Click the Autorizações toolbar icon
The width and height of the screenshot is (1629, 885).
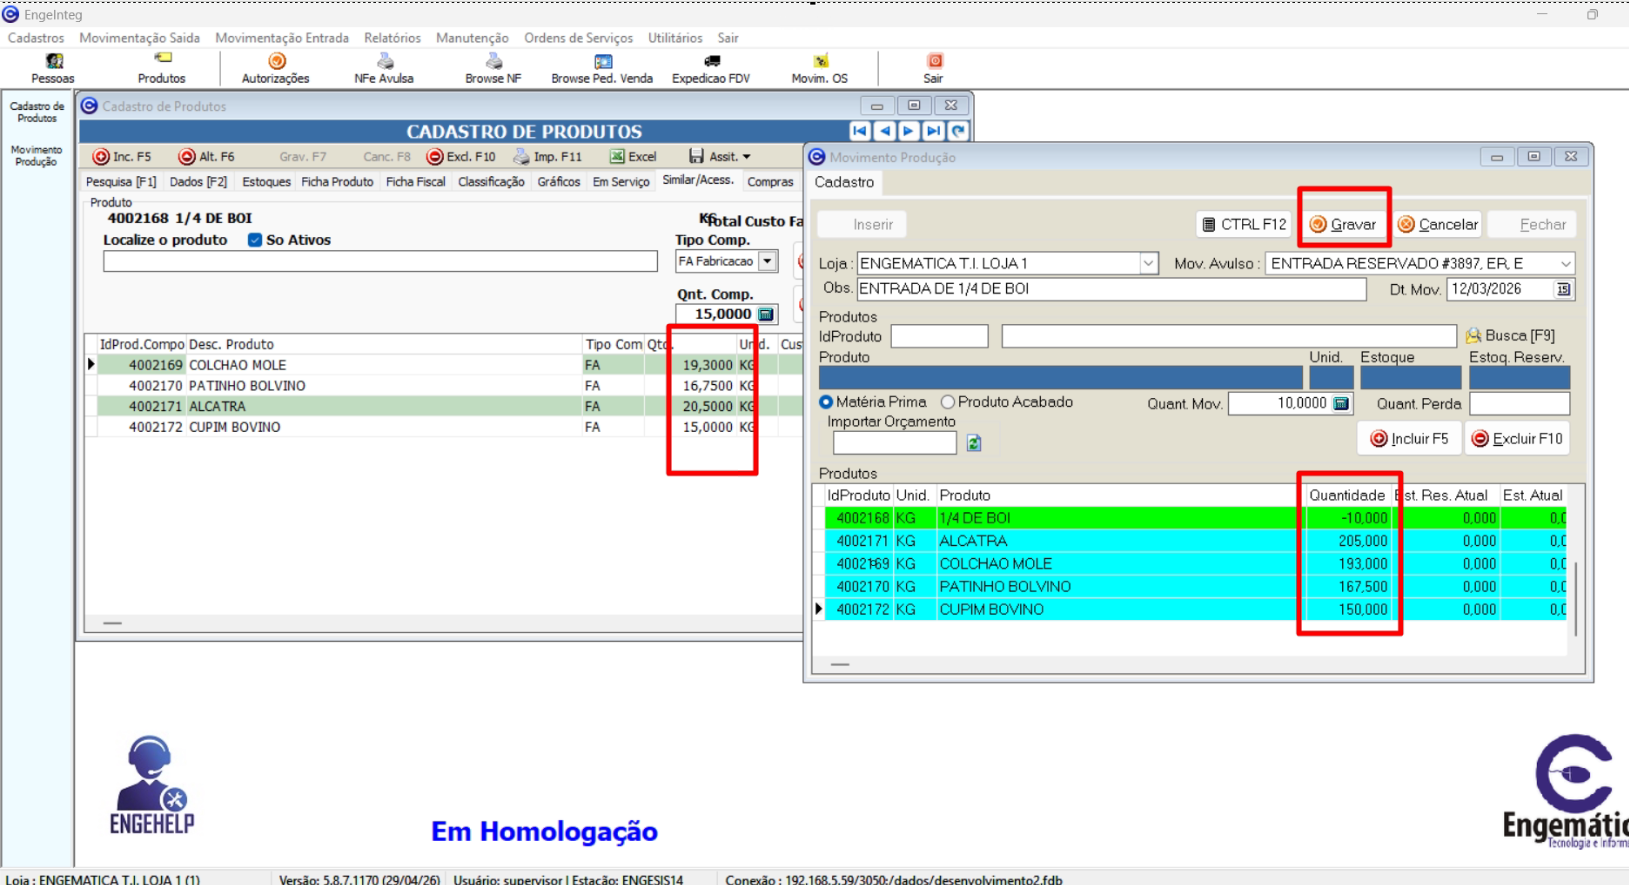(x=276, y=62)
